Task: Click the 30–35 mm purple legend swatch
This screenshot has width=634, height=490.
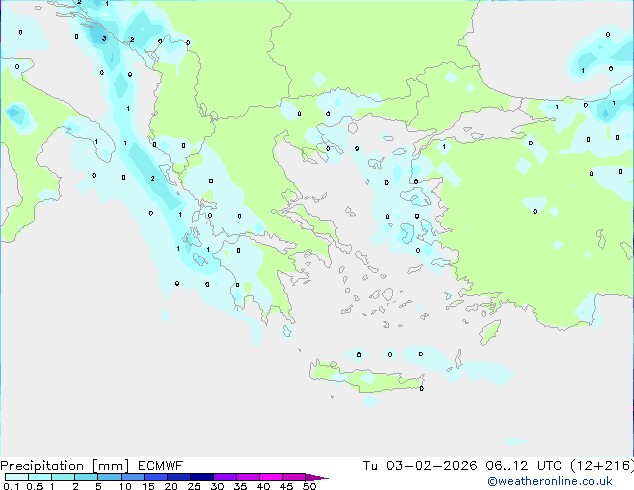Action: [x=225, y=477]
